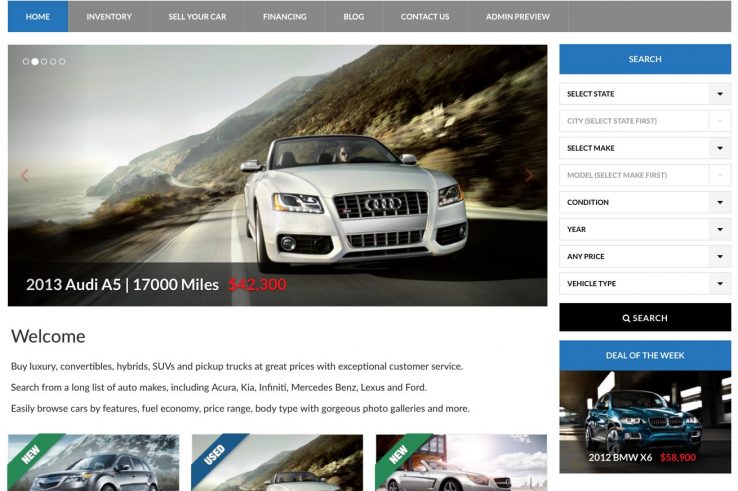The height and width of the screenshot is (491, 738).
Task: Select fourth slider pagination dot
Action: (x=53, y=61)
